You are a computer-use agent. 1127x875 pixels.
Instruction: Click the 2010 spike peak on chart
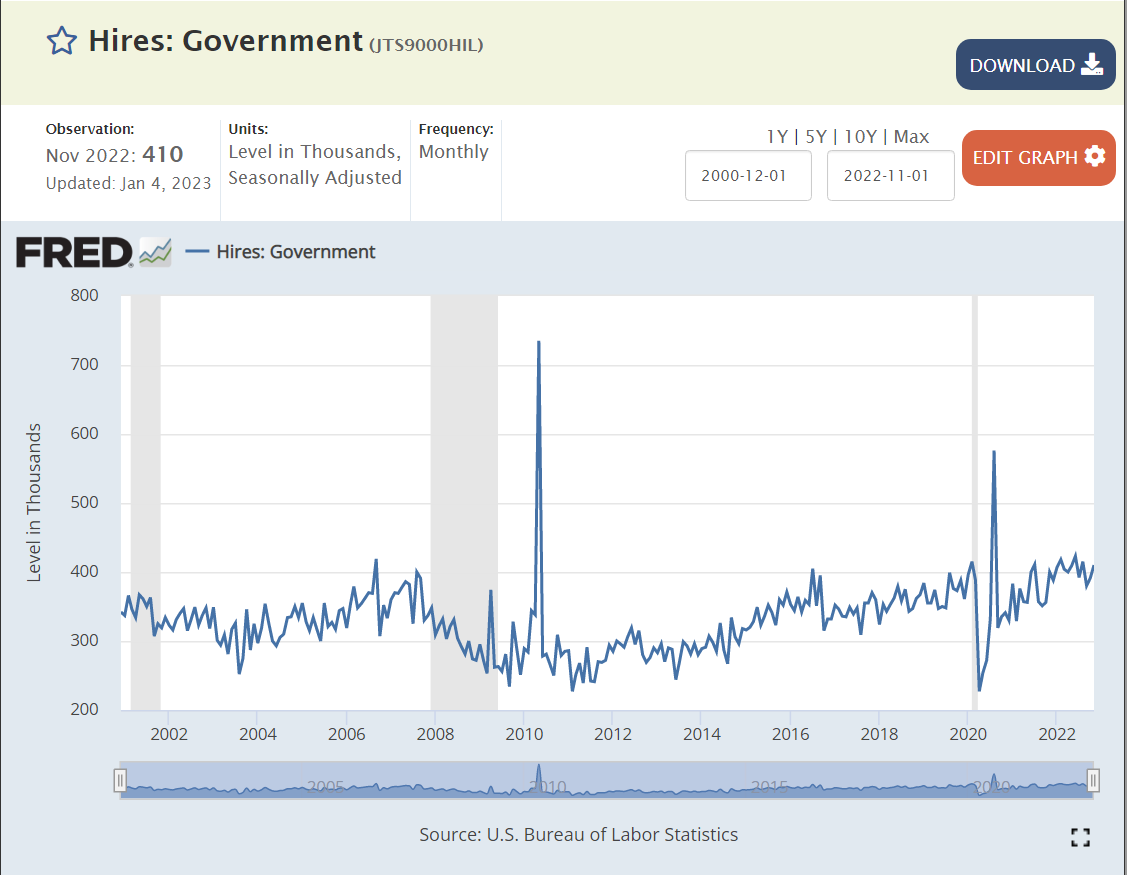tap(539, 343)
